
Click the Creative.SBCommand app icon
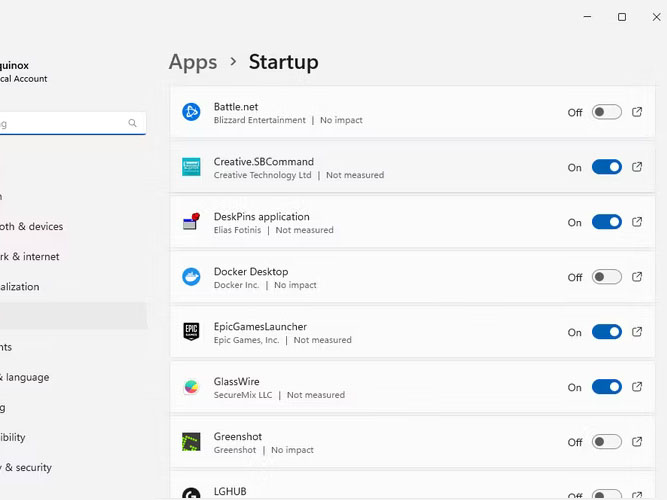point(191,167)
